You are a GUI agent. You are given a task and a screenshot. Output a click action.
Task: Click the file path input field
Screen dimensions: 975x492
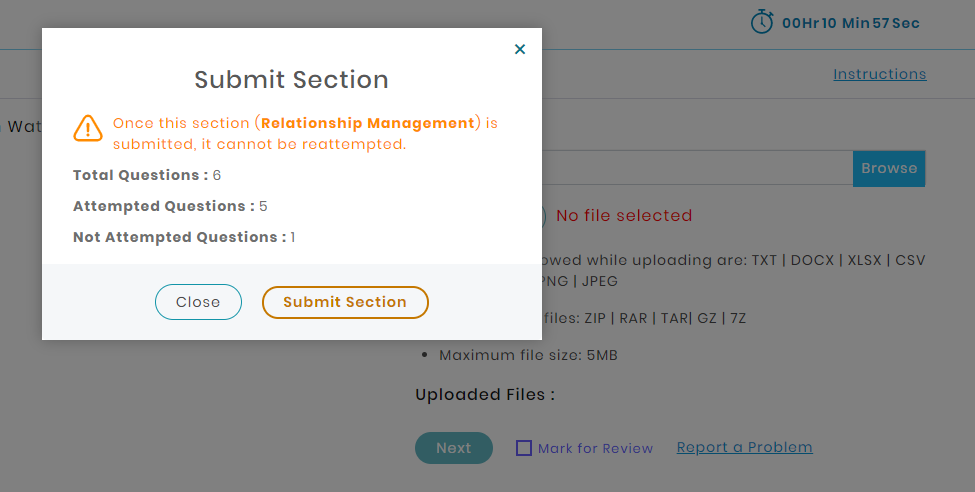[x=697, y=168]
